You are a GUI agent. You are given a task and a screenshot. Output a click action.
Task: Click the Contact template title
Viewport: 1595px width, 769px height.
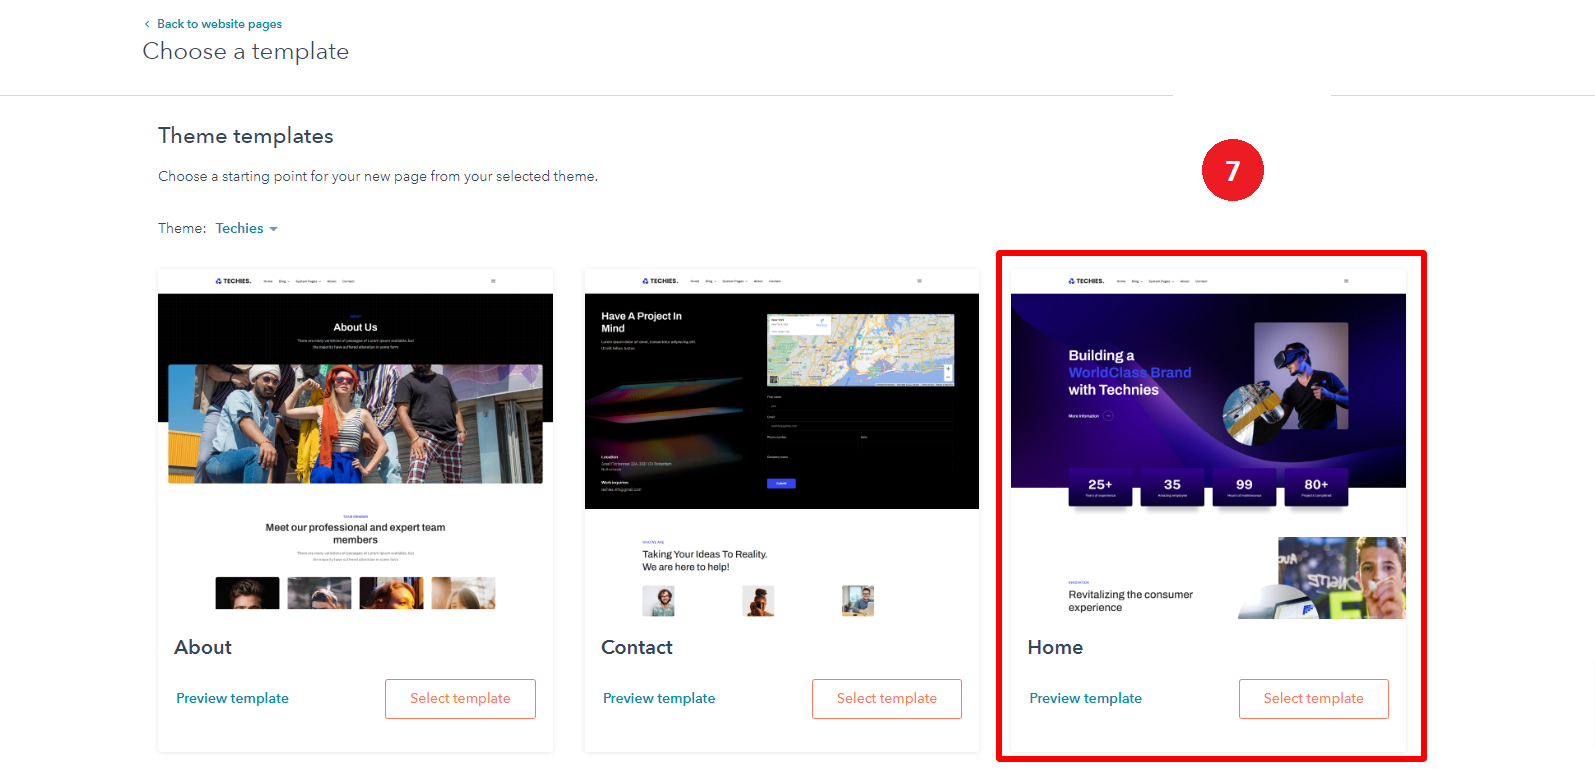click(x=637, y=647)
